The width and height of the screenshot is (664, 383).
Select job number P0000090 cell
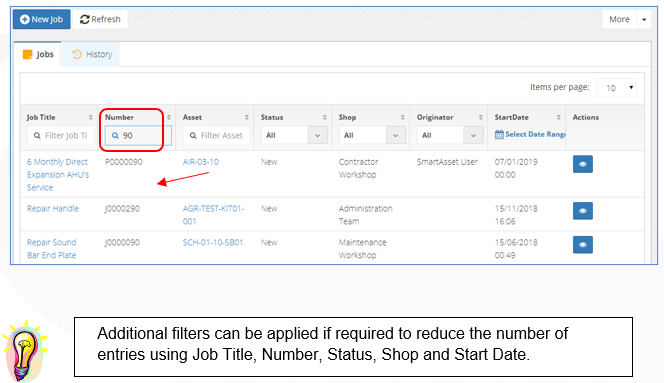(x=124, y=162)
